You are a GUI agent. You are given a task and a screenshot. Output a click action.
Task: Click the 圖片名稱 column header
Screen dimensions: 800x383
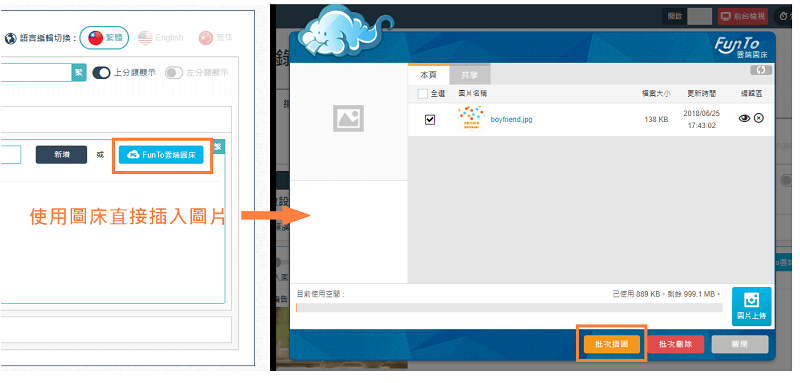tap(473, 94)
